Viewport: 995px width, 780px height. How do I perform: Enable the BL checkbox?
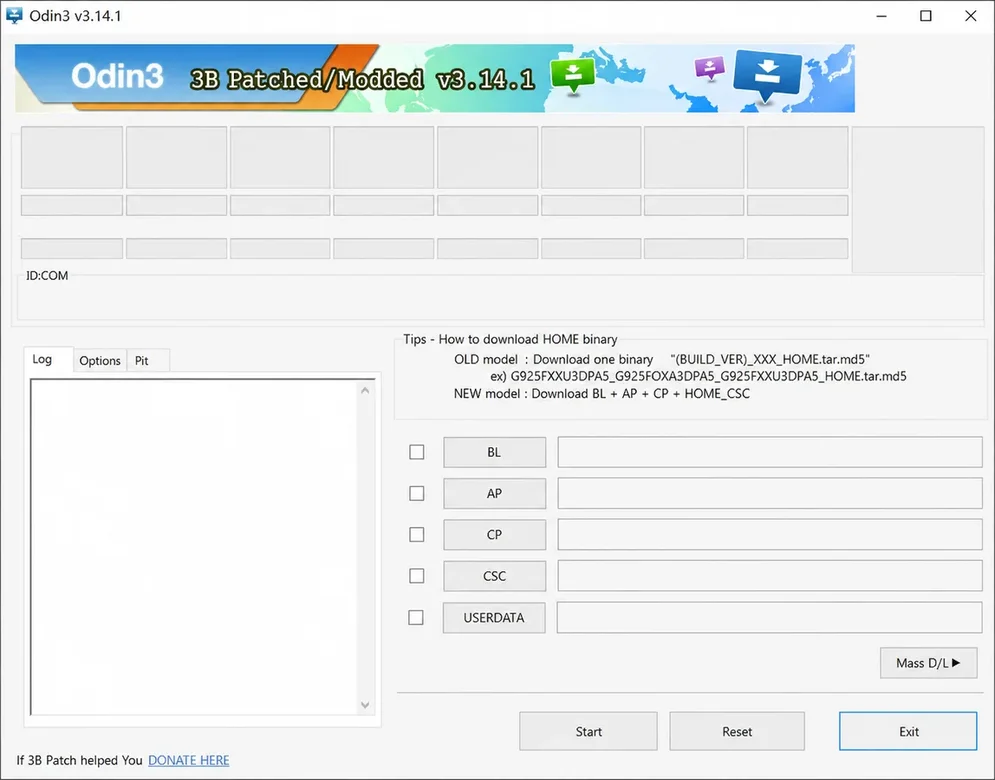[417, 452]
